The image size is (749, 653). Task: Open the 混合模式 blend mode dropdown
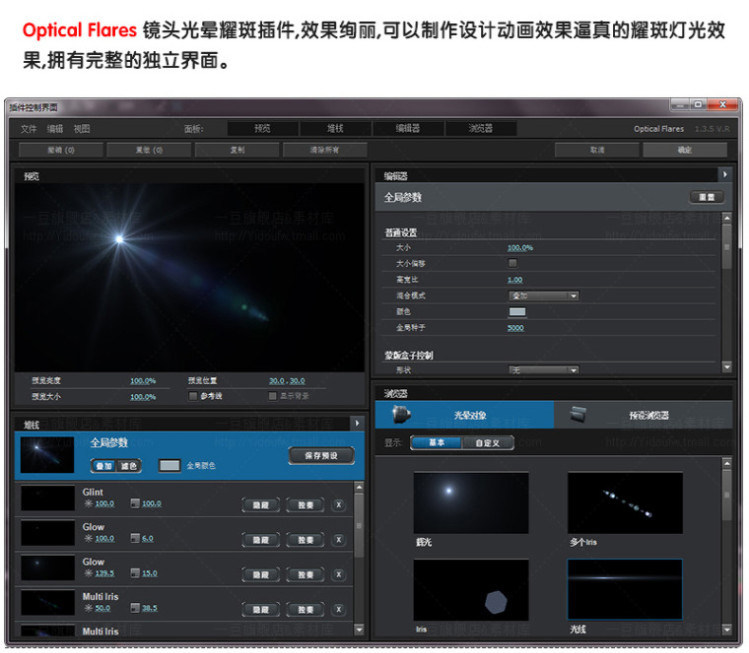544,296
